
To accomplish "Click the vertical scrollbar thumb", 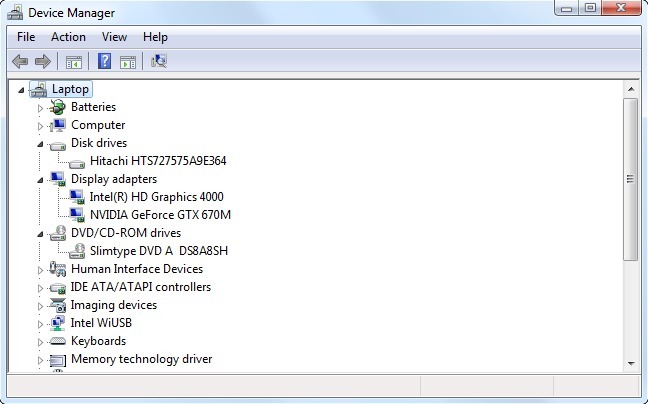I will (x=631, y=179).
